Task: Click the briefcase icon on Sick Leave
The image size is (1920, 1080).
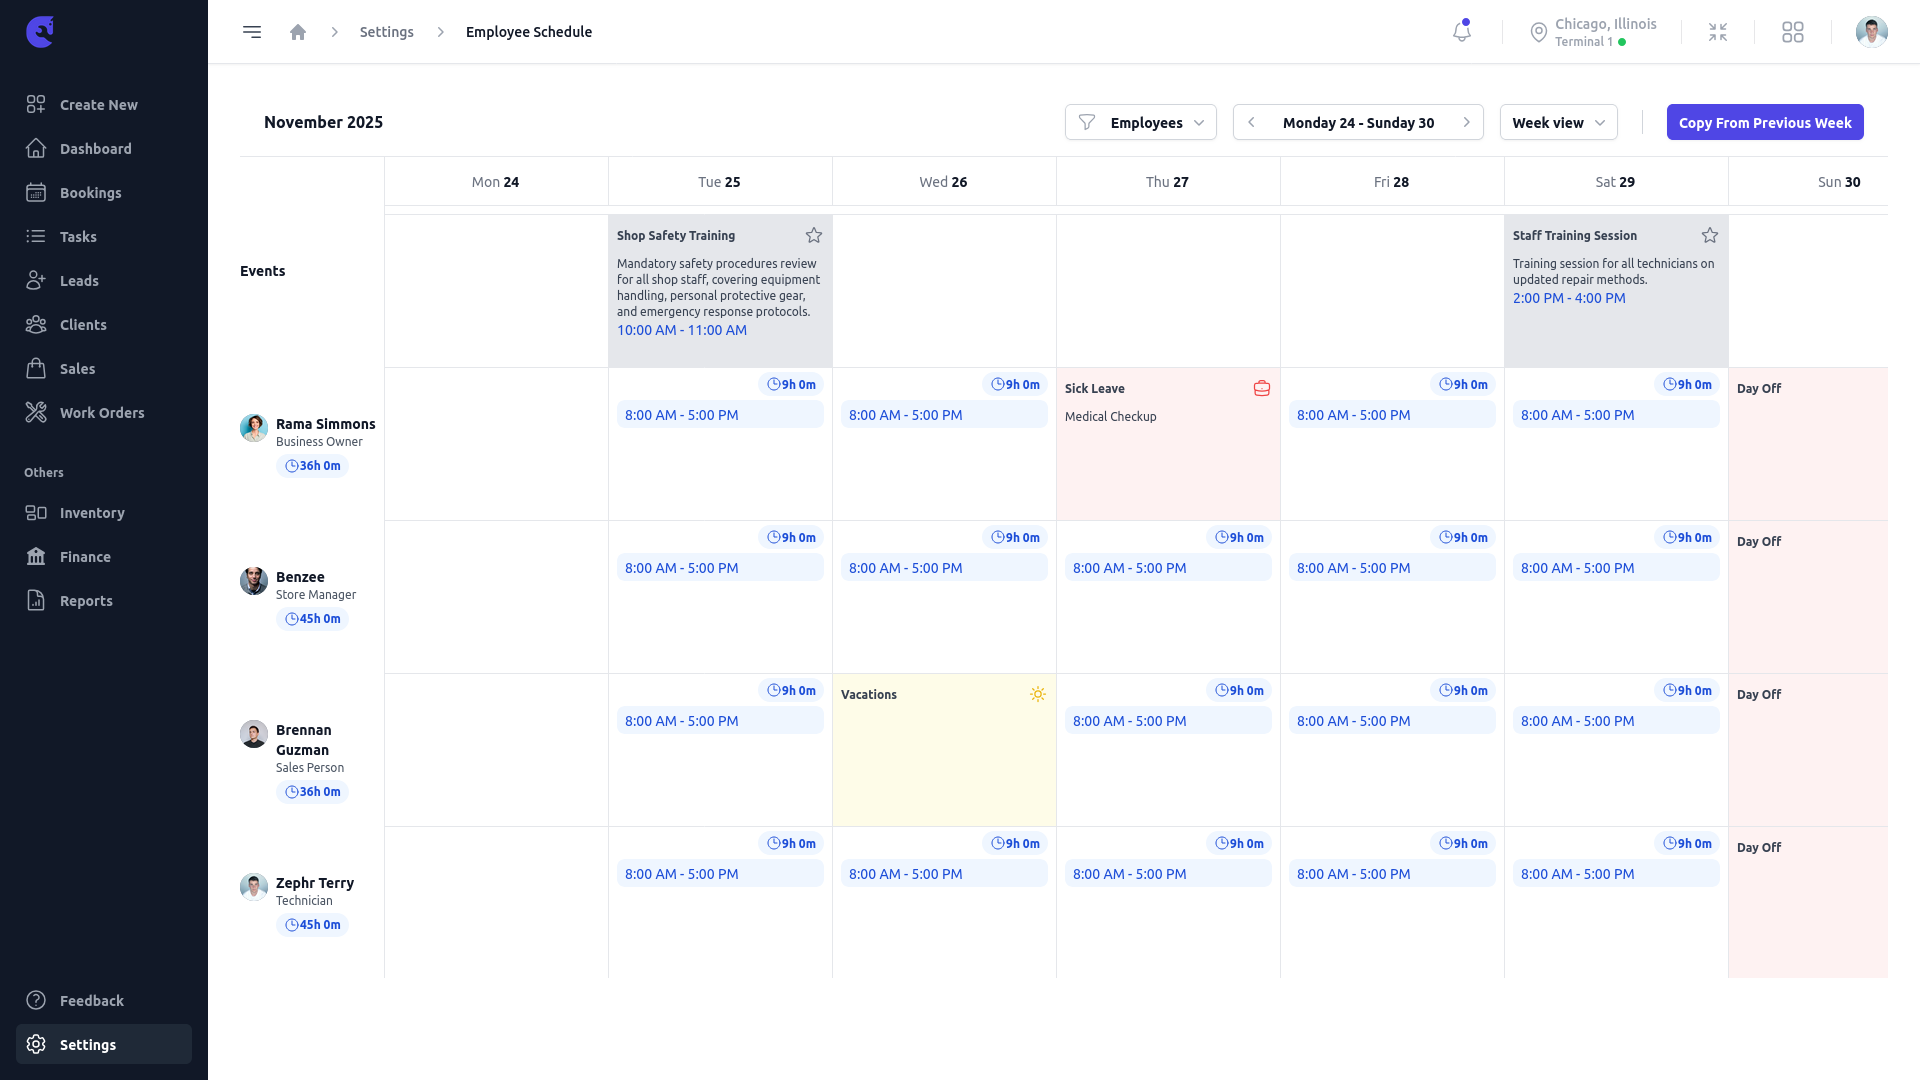Action: click(1261, 389)
